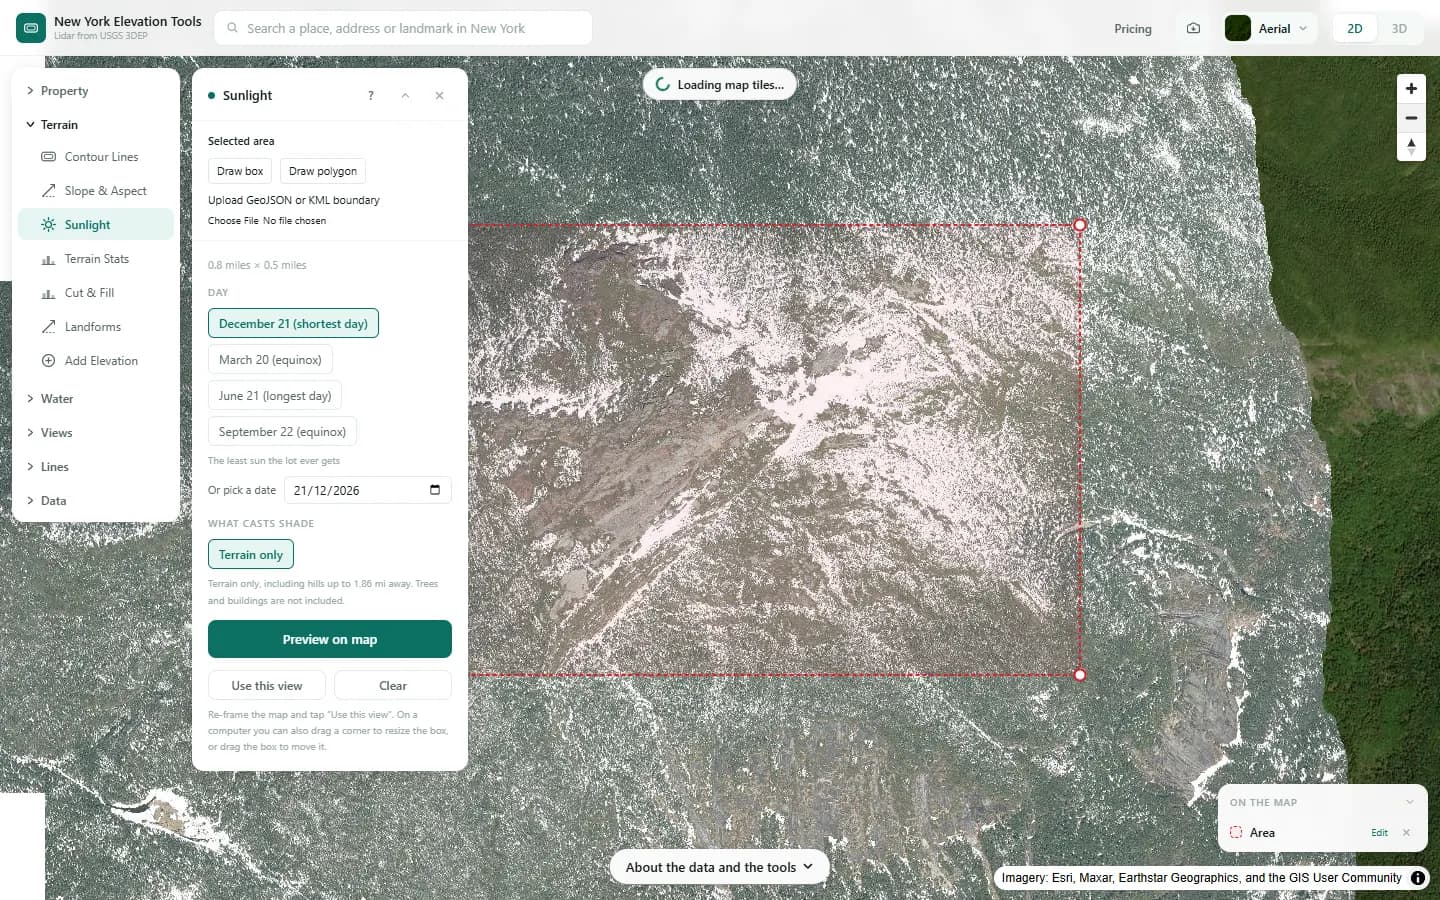1440x900 pixels.
Task: Expand the Property section
Action: (x=96, y=91)
